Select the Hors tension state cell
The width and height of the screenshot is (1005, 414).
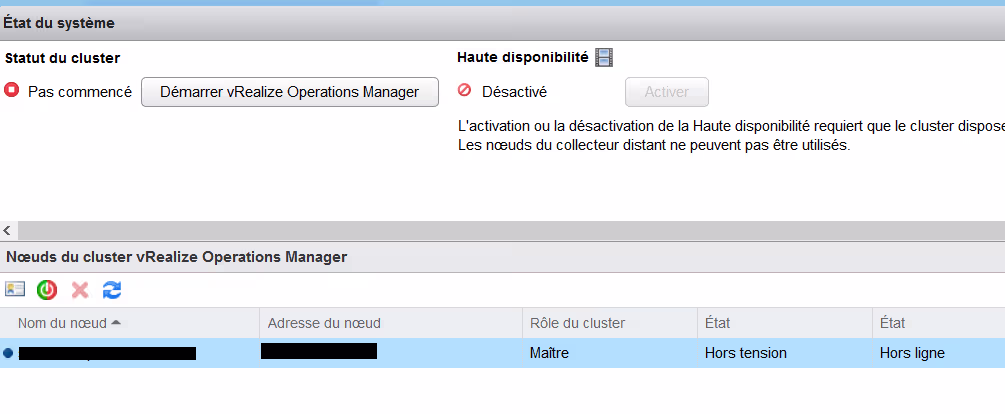click(x=745, y=353)
